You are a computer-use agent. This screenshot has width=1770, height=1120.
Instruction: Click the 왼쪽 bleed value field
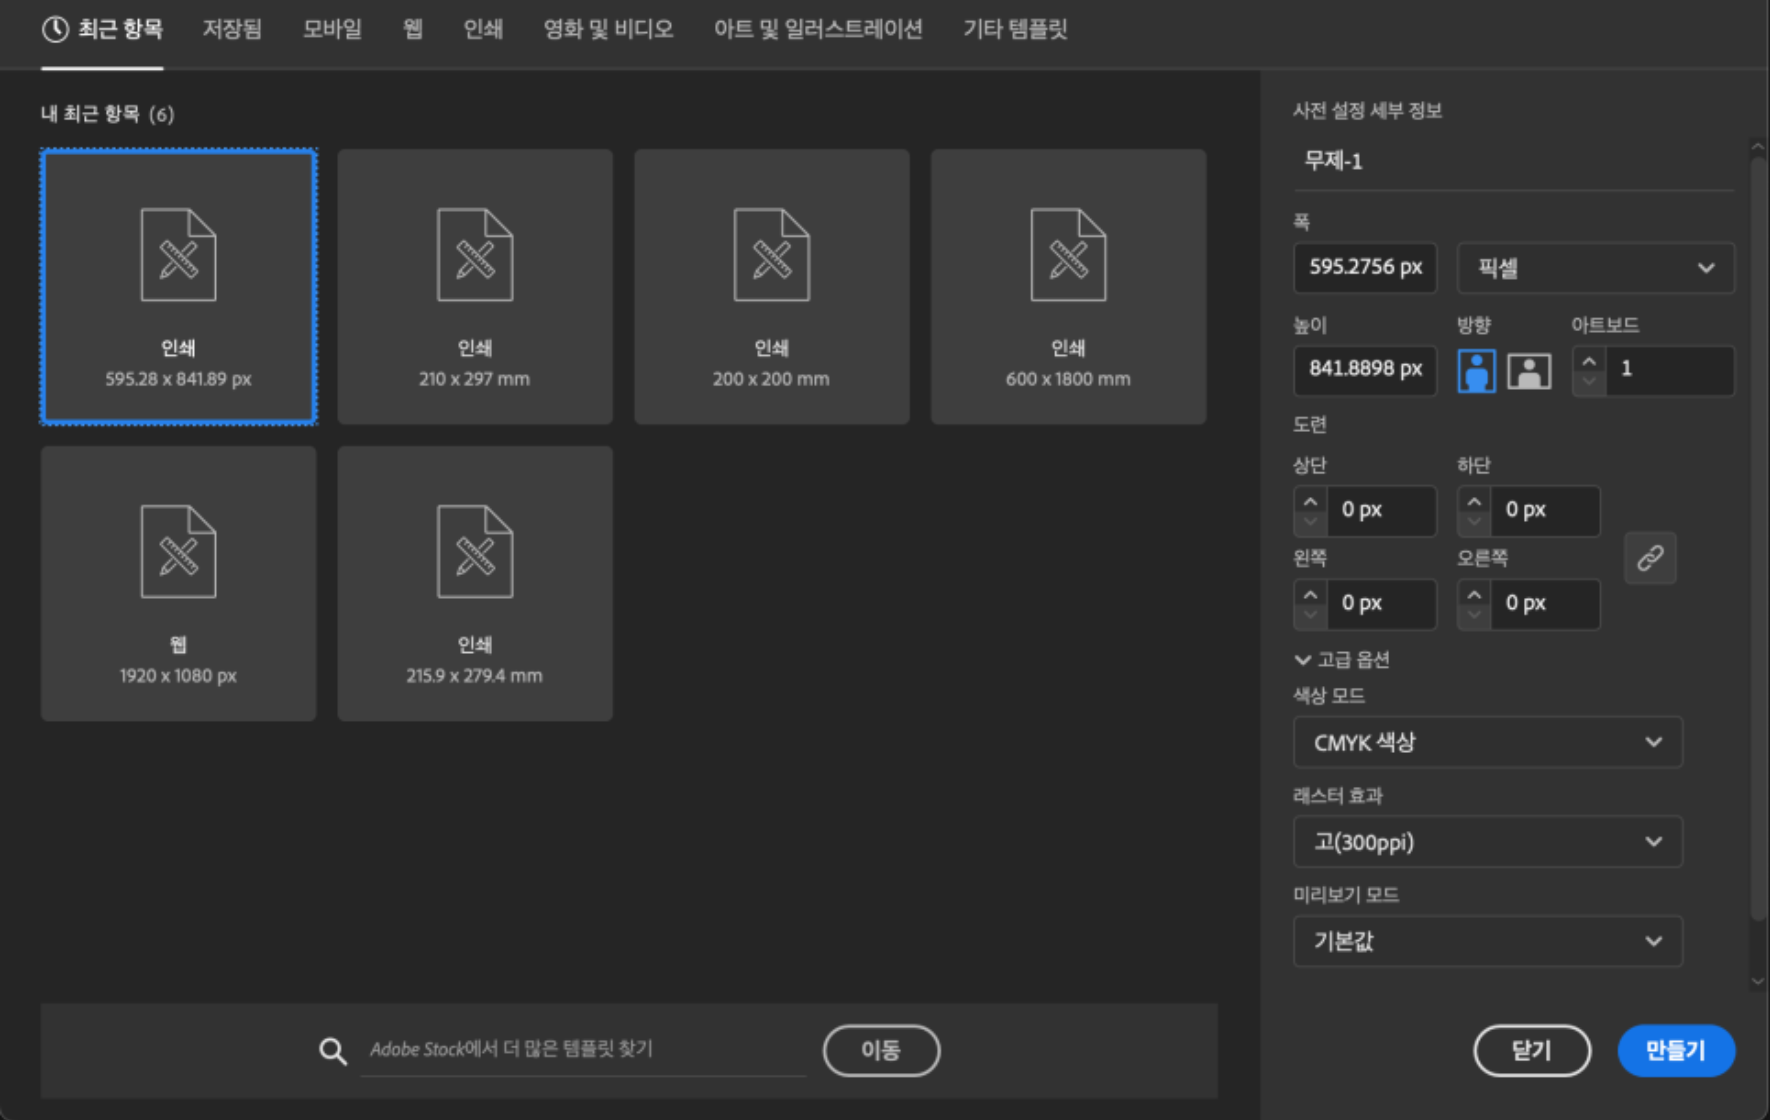pos(1382,604)
